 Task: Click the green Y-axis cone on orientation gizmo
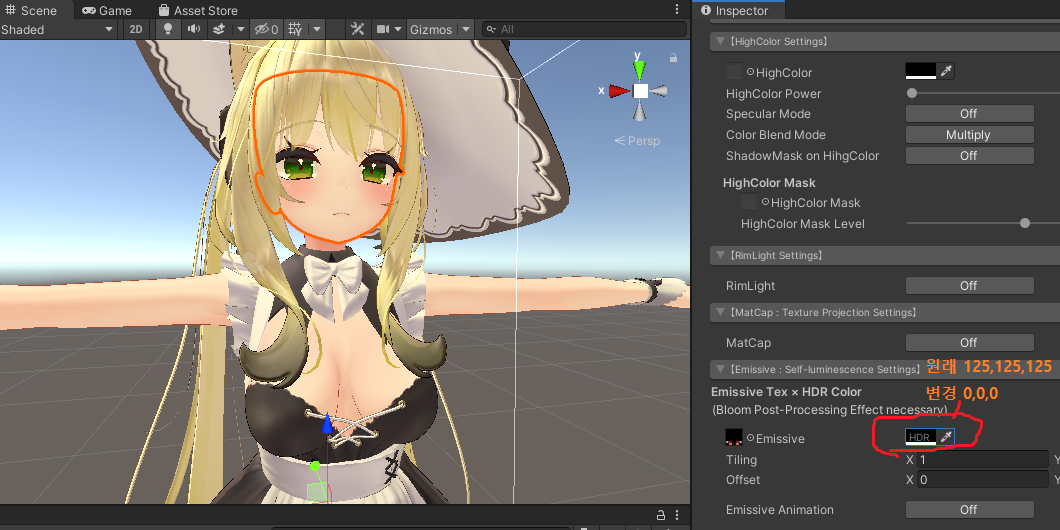pyautogui.click(x=640, y=70)
